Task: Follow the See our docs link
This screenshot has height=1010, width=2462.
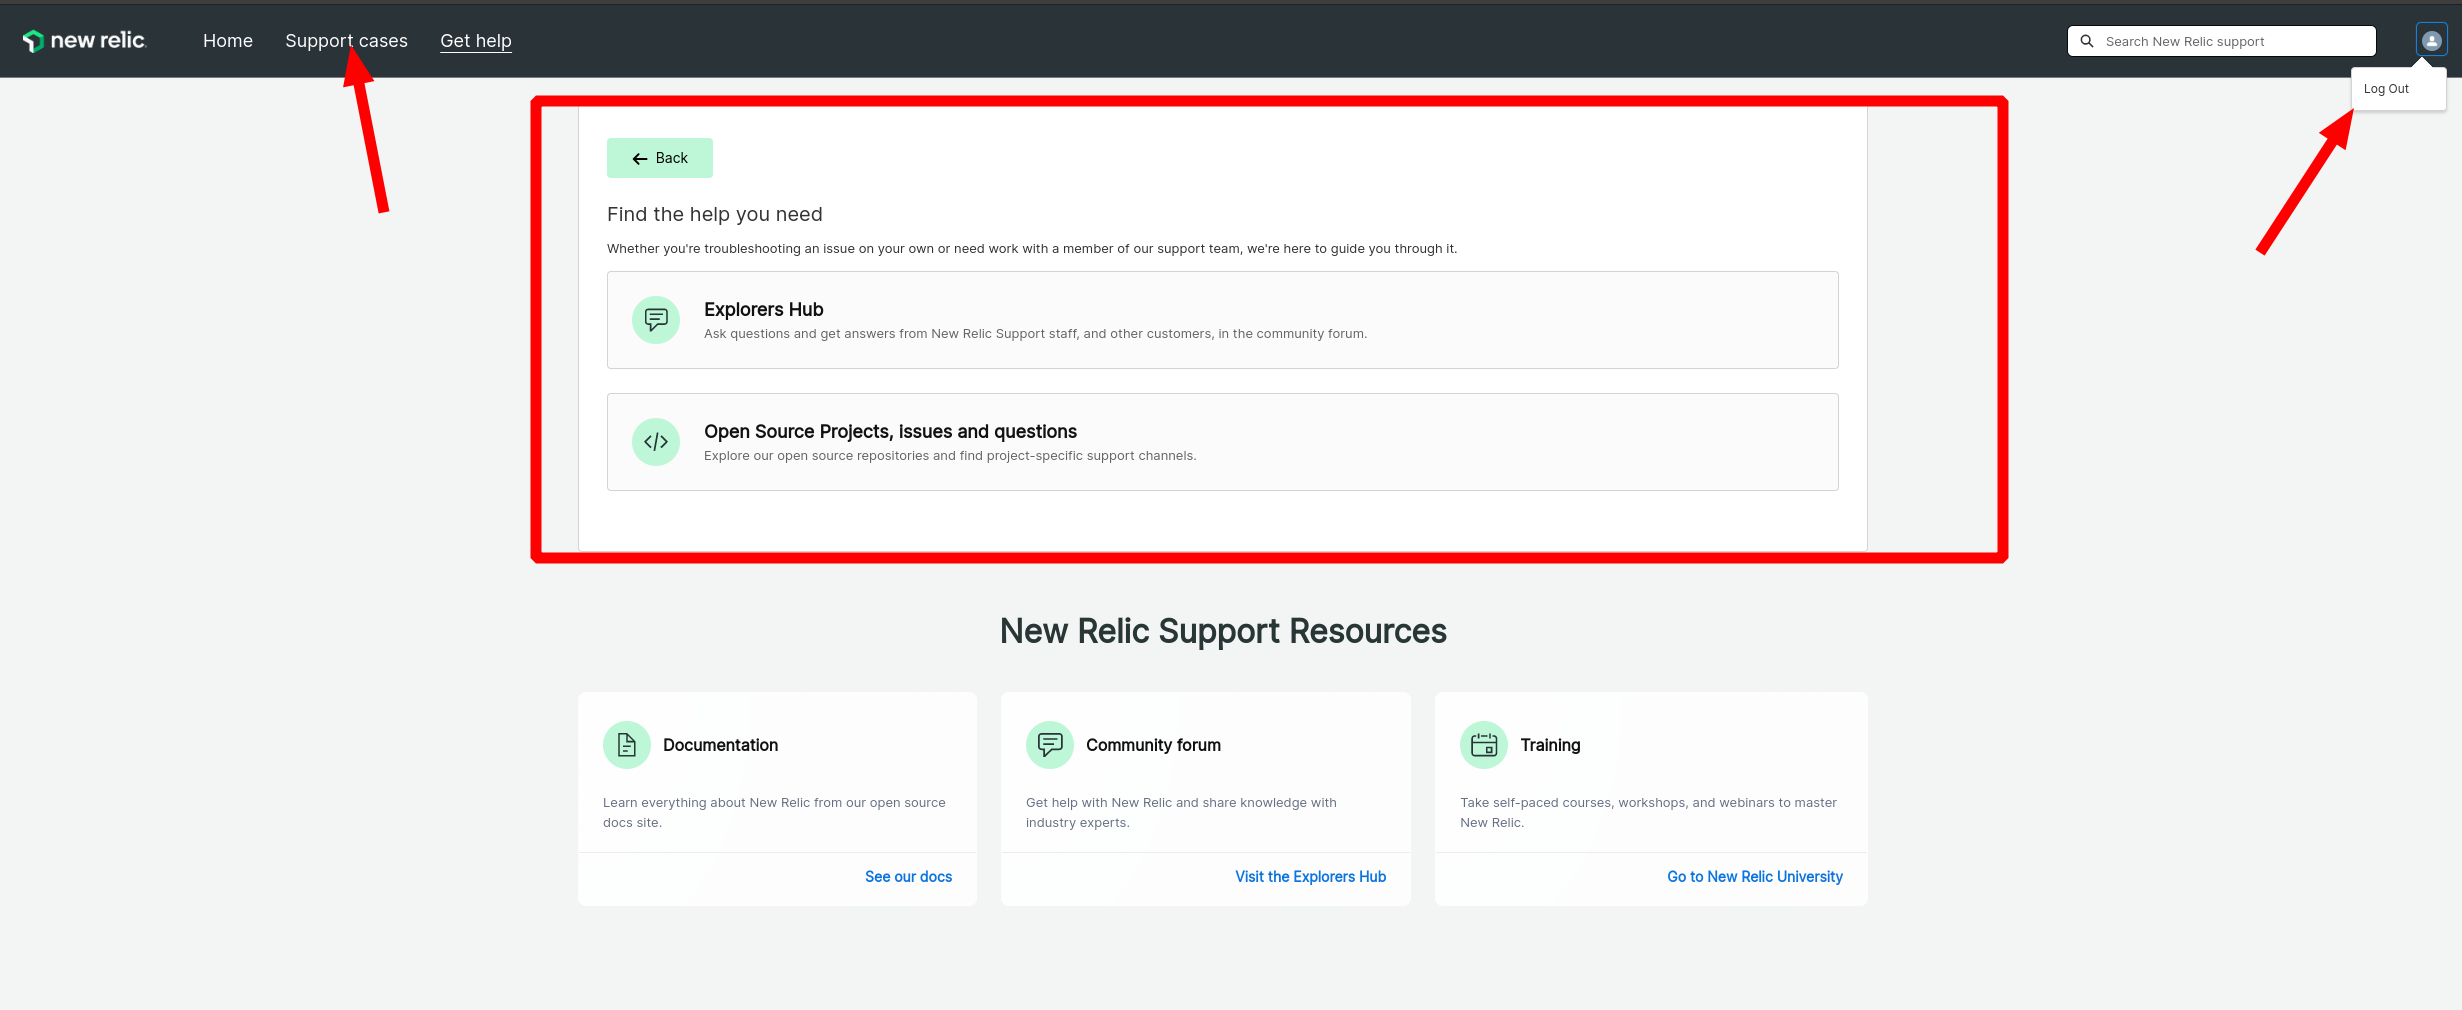Action: [x=908, y=877]
